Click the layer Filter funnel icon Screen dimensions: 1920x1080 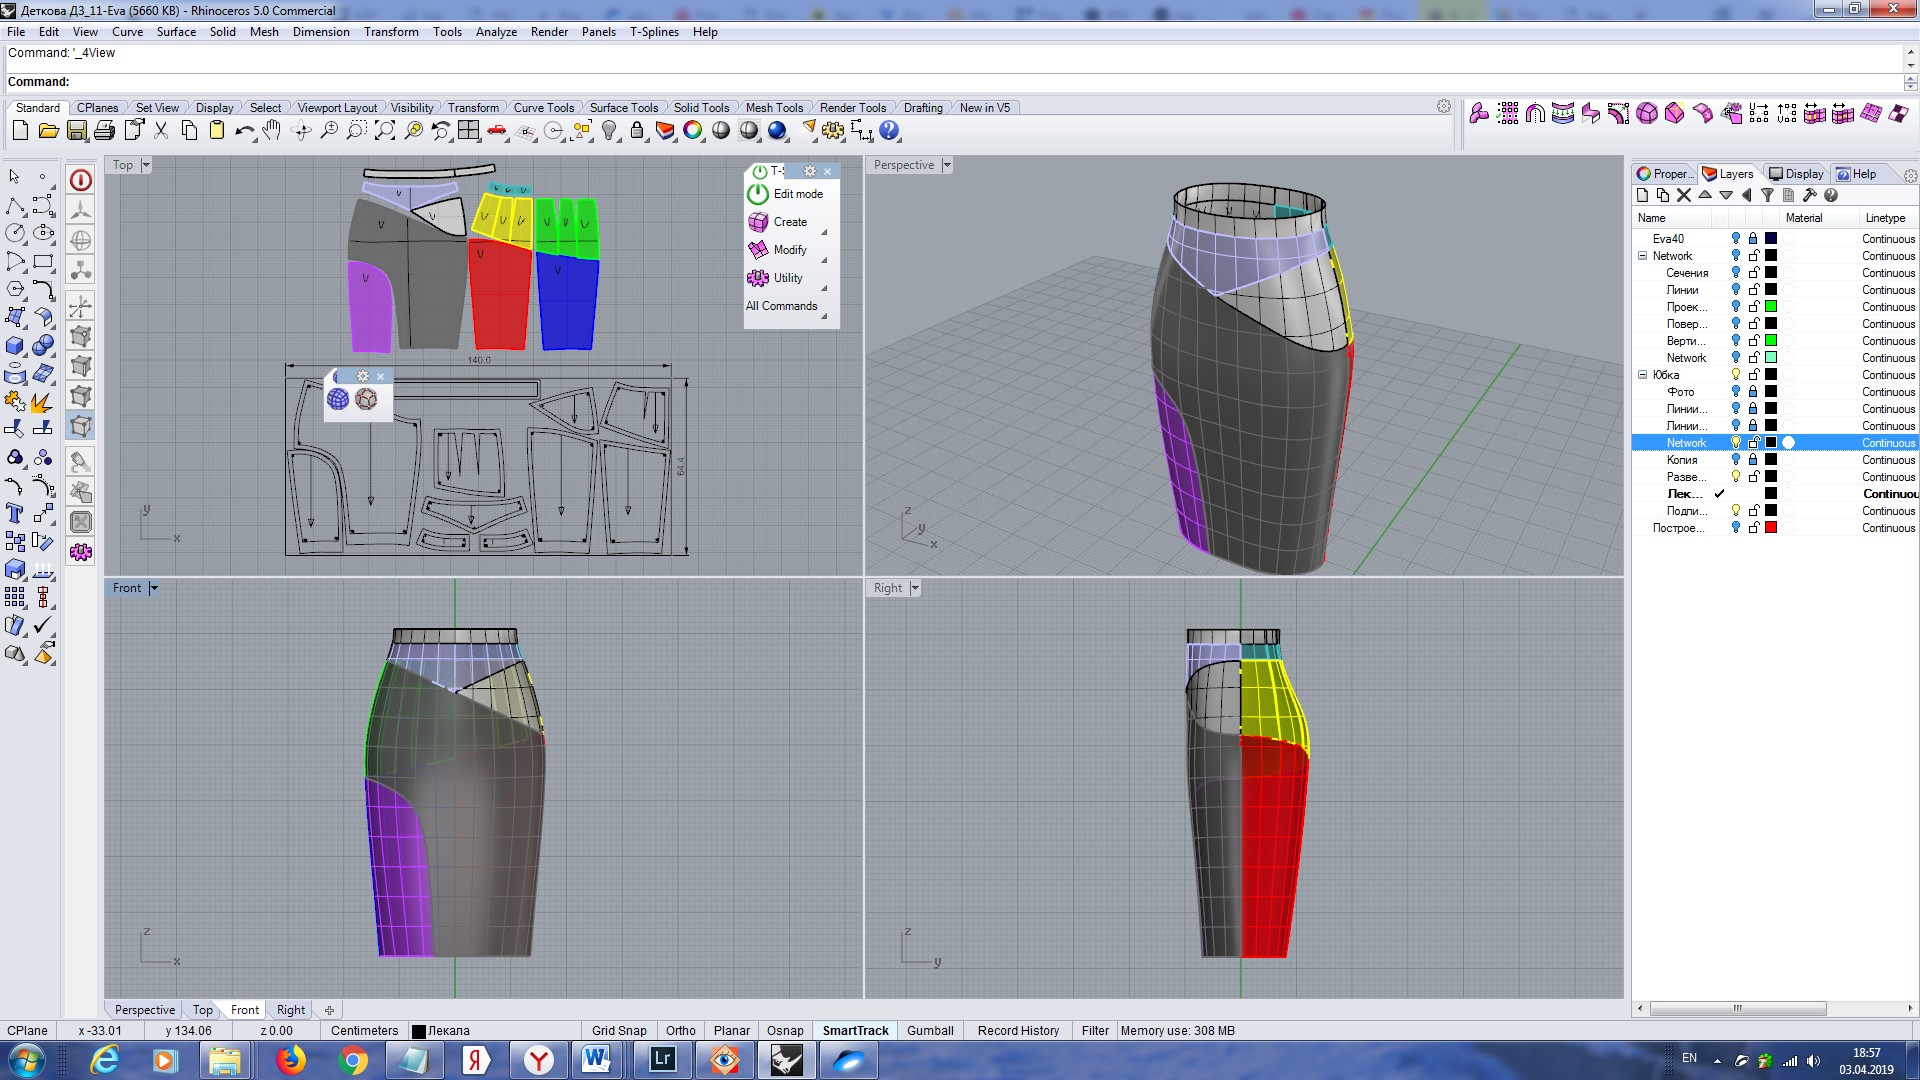[x=1767, y=196]
